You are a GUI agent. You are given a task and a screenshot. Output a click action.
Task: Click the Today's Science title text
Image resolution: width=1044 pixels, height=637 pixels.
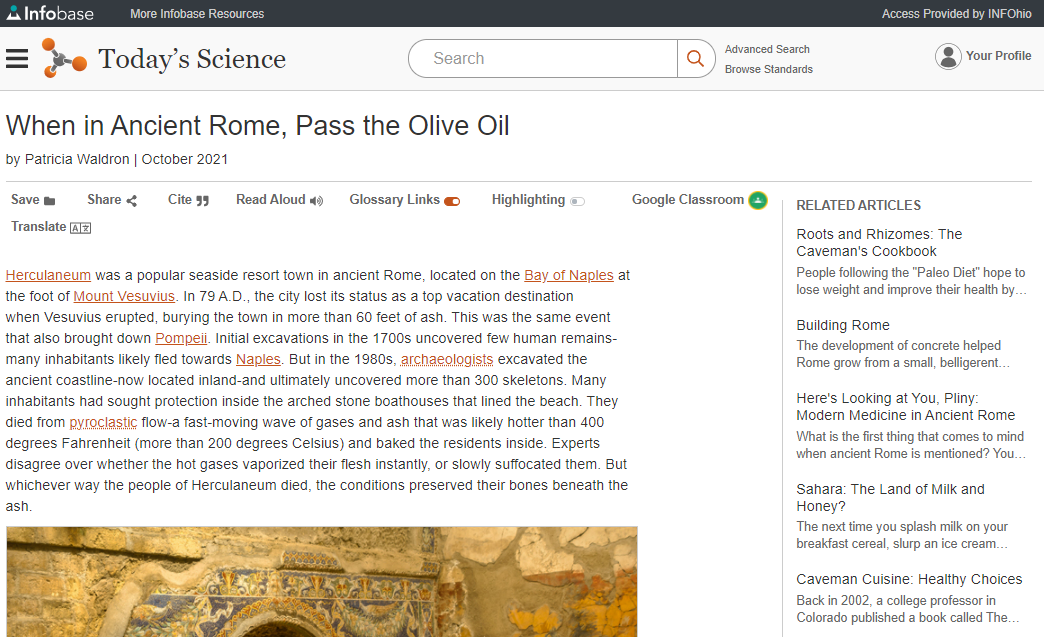192,59
